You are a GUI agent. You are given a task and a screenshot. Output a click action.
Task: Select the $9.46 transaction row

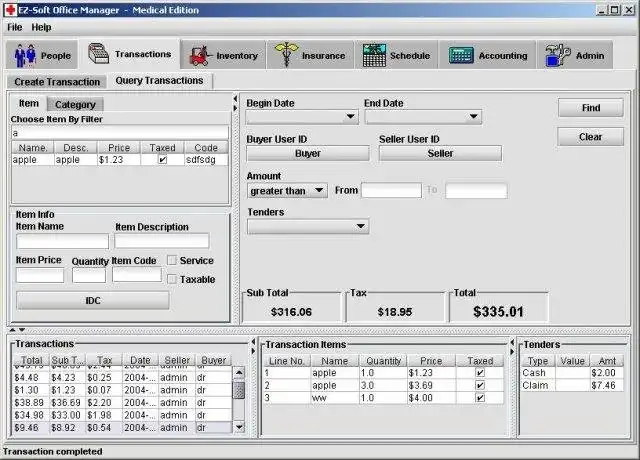[x=122, y=427]
